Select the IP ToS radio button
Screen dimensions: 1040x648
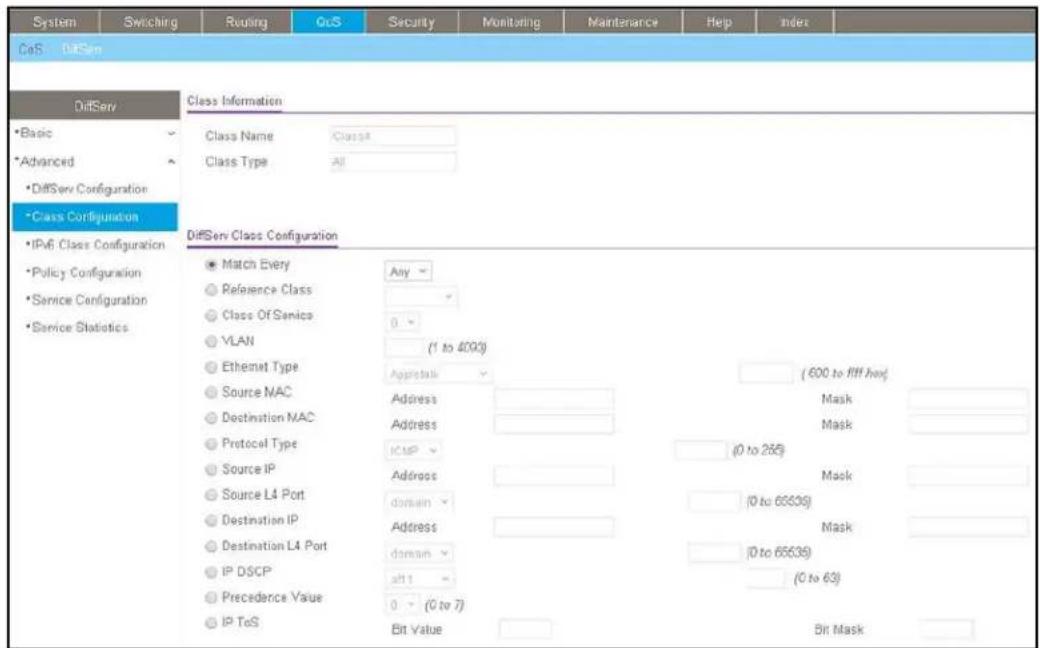point(211,623)
